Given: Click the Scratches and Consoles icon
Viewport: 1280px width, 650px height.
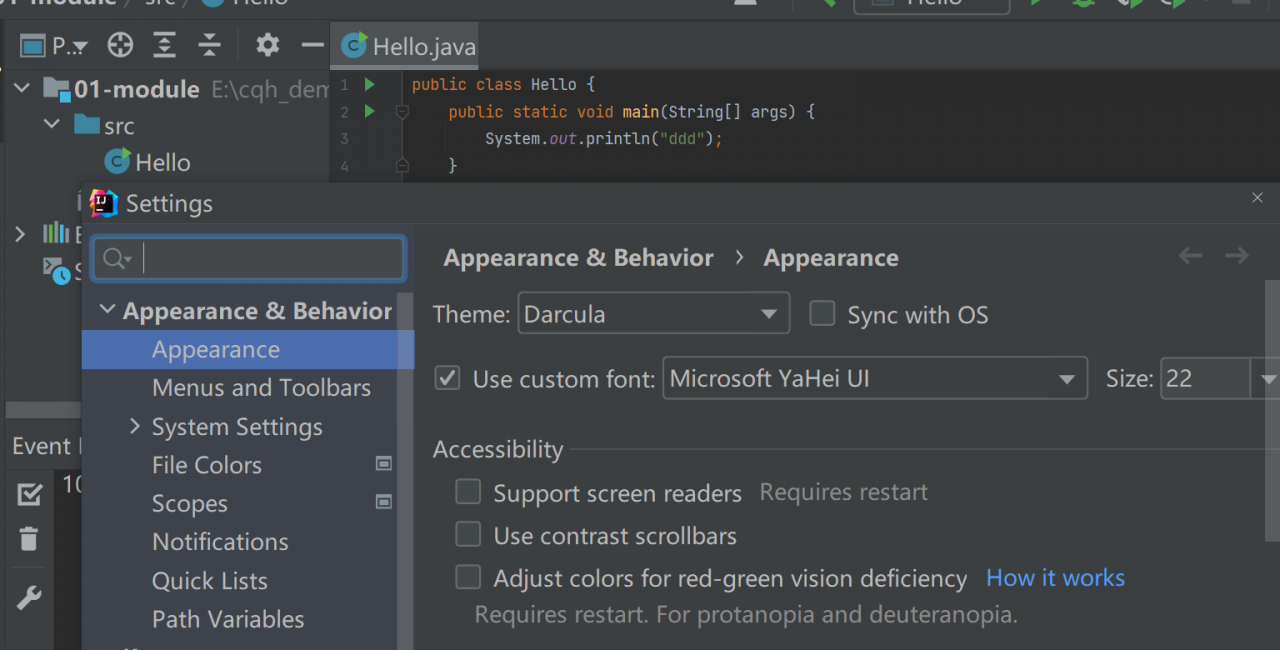Looking at the screenshot, I should [56, 269].
